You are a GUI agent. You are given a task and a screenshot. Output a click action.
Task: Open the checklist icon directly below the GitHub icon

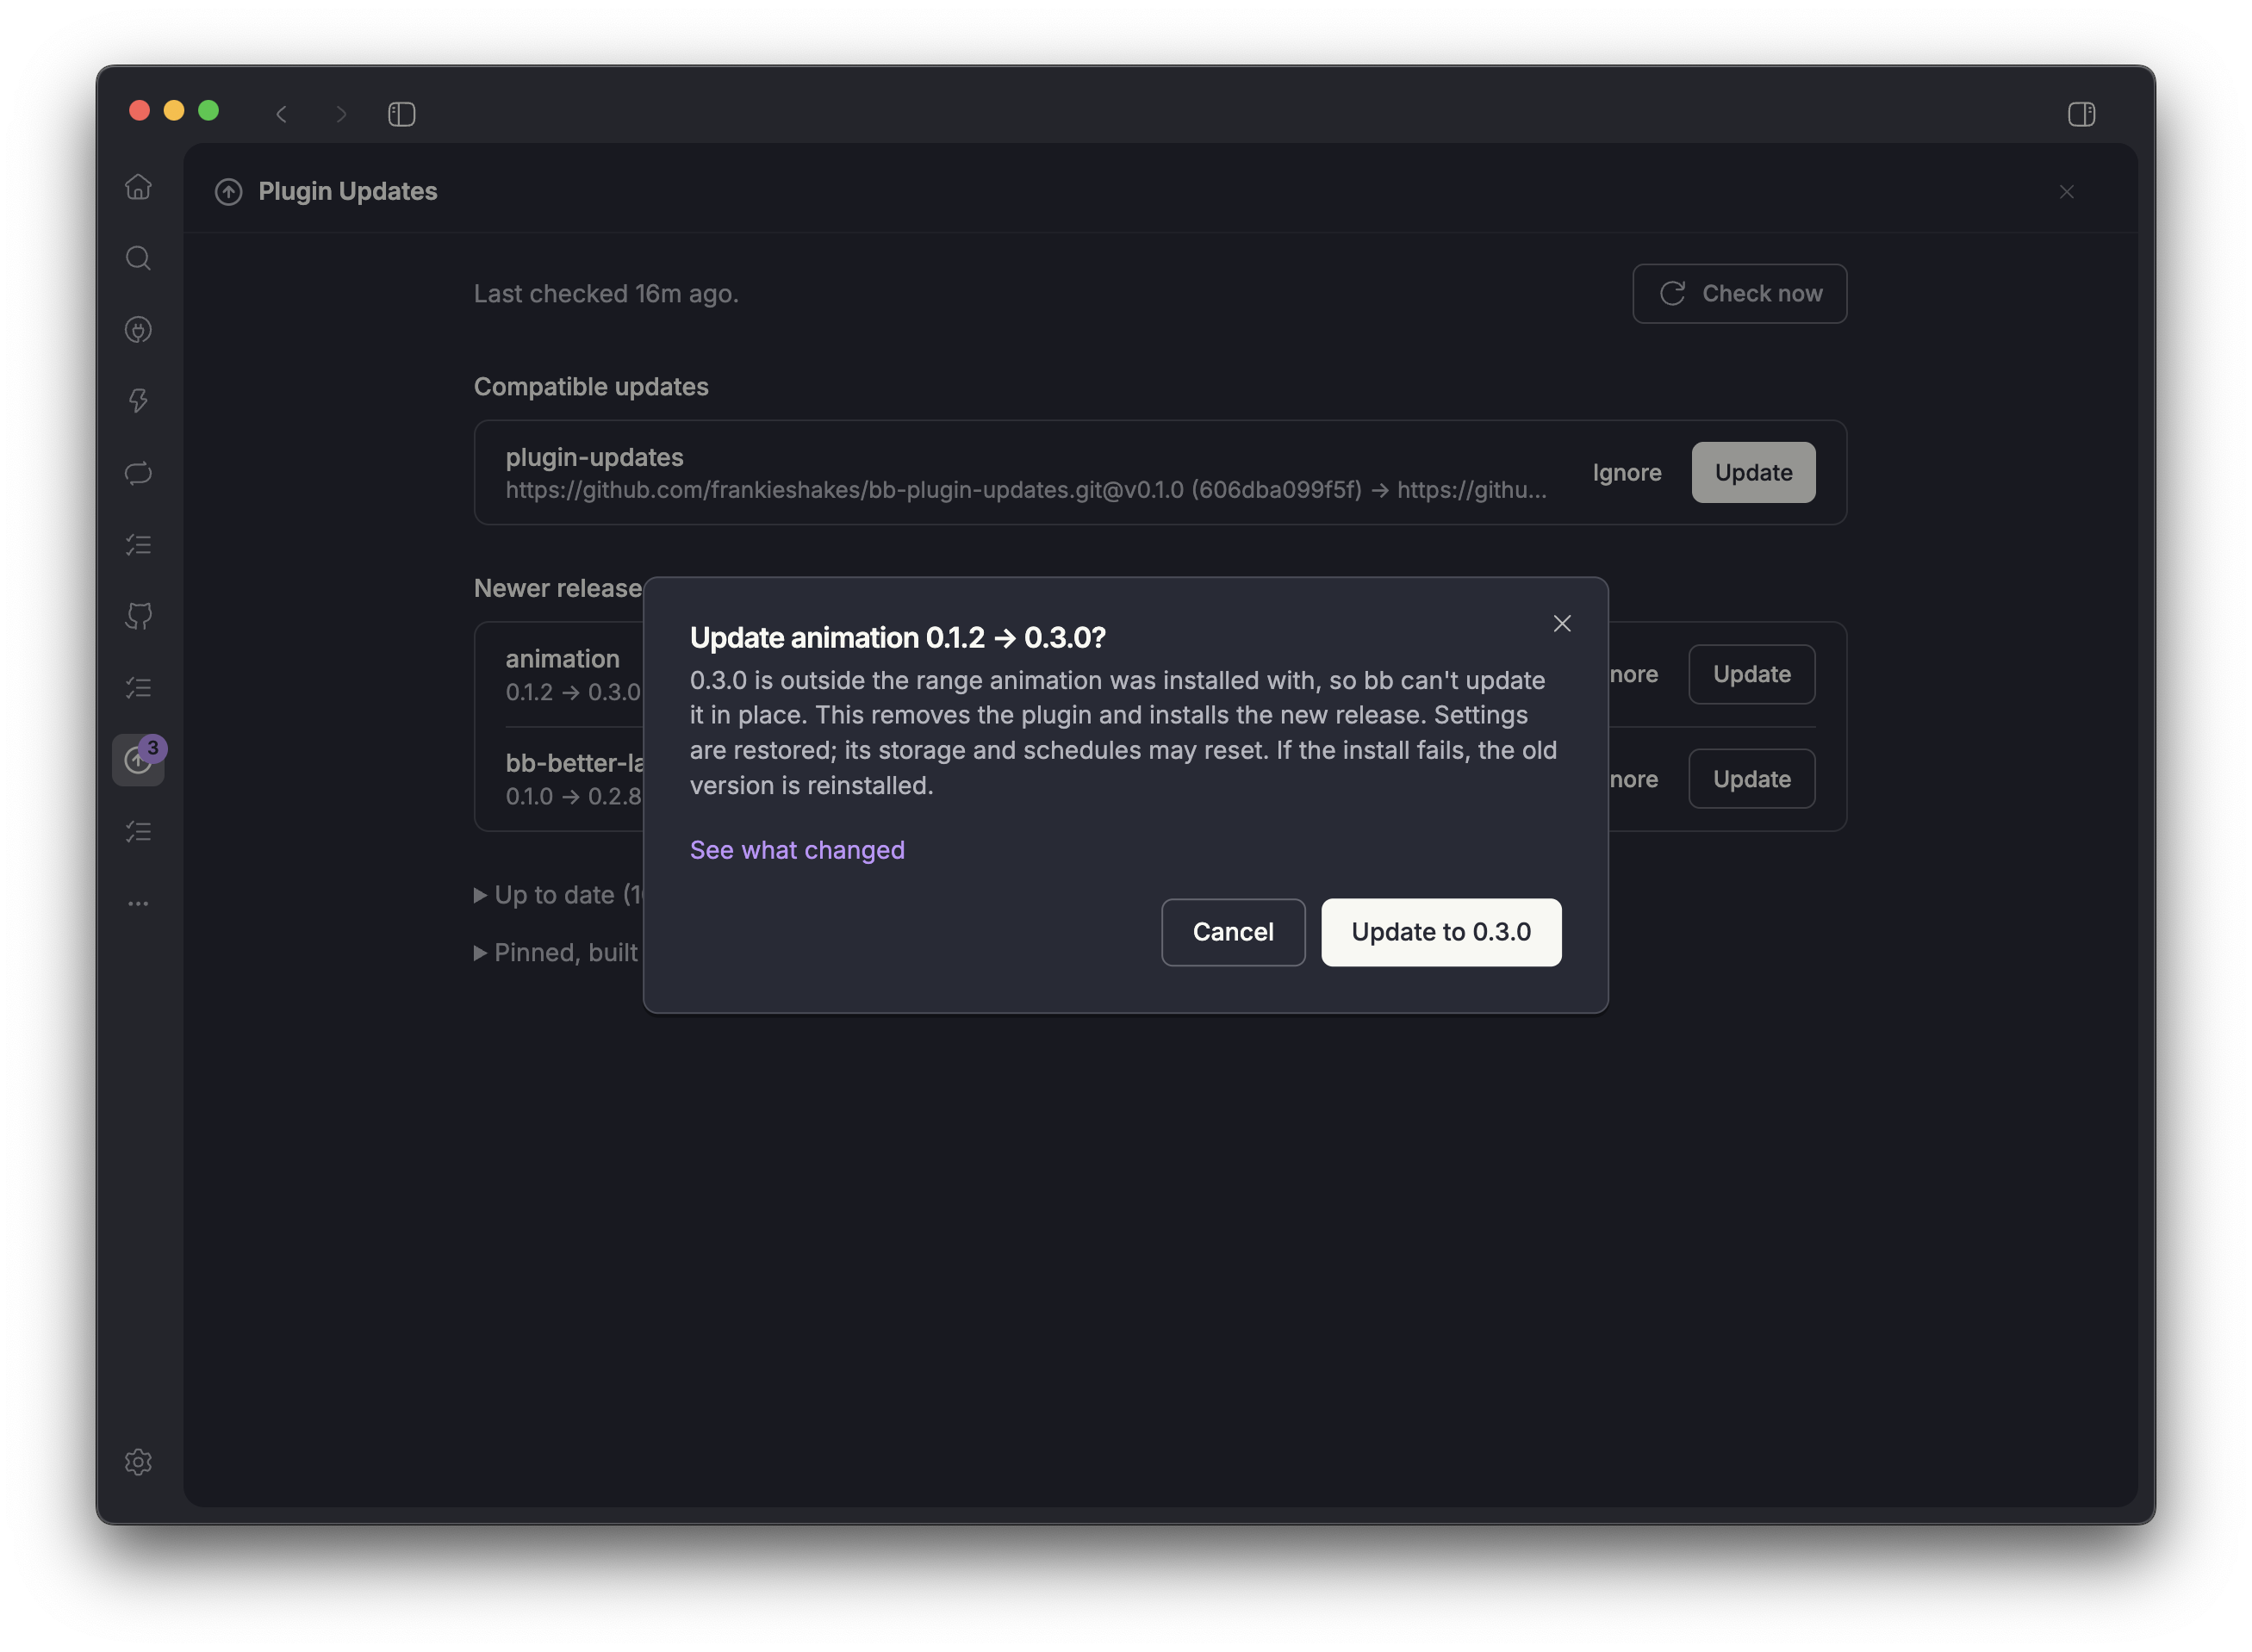tap(138, 688)
